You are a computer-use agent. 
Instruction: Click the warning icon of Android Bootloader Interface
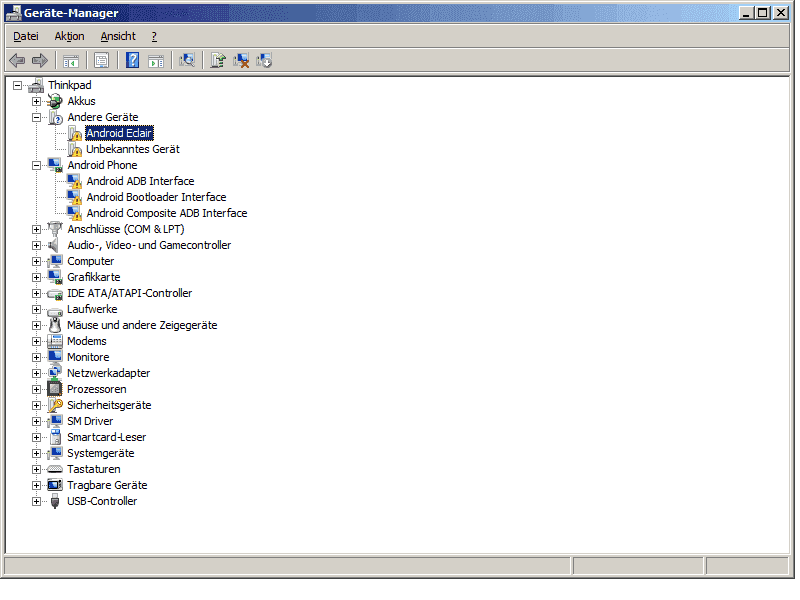[x=74, y=197]
